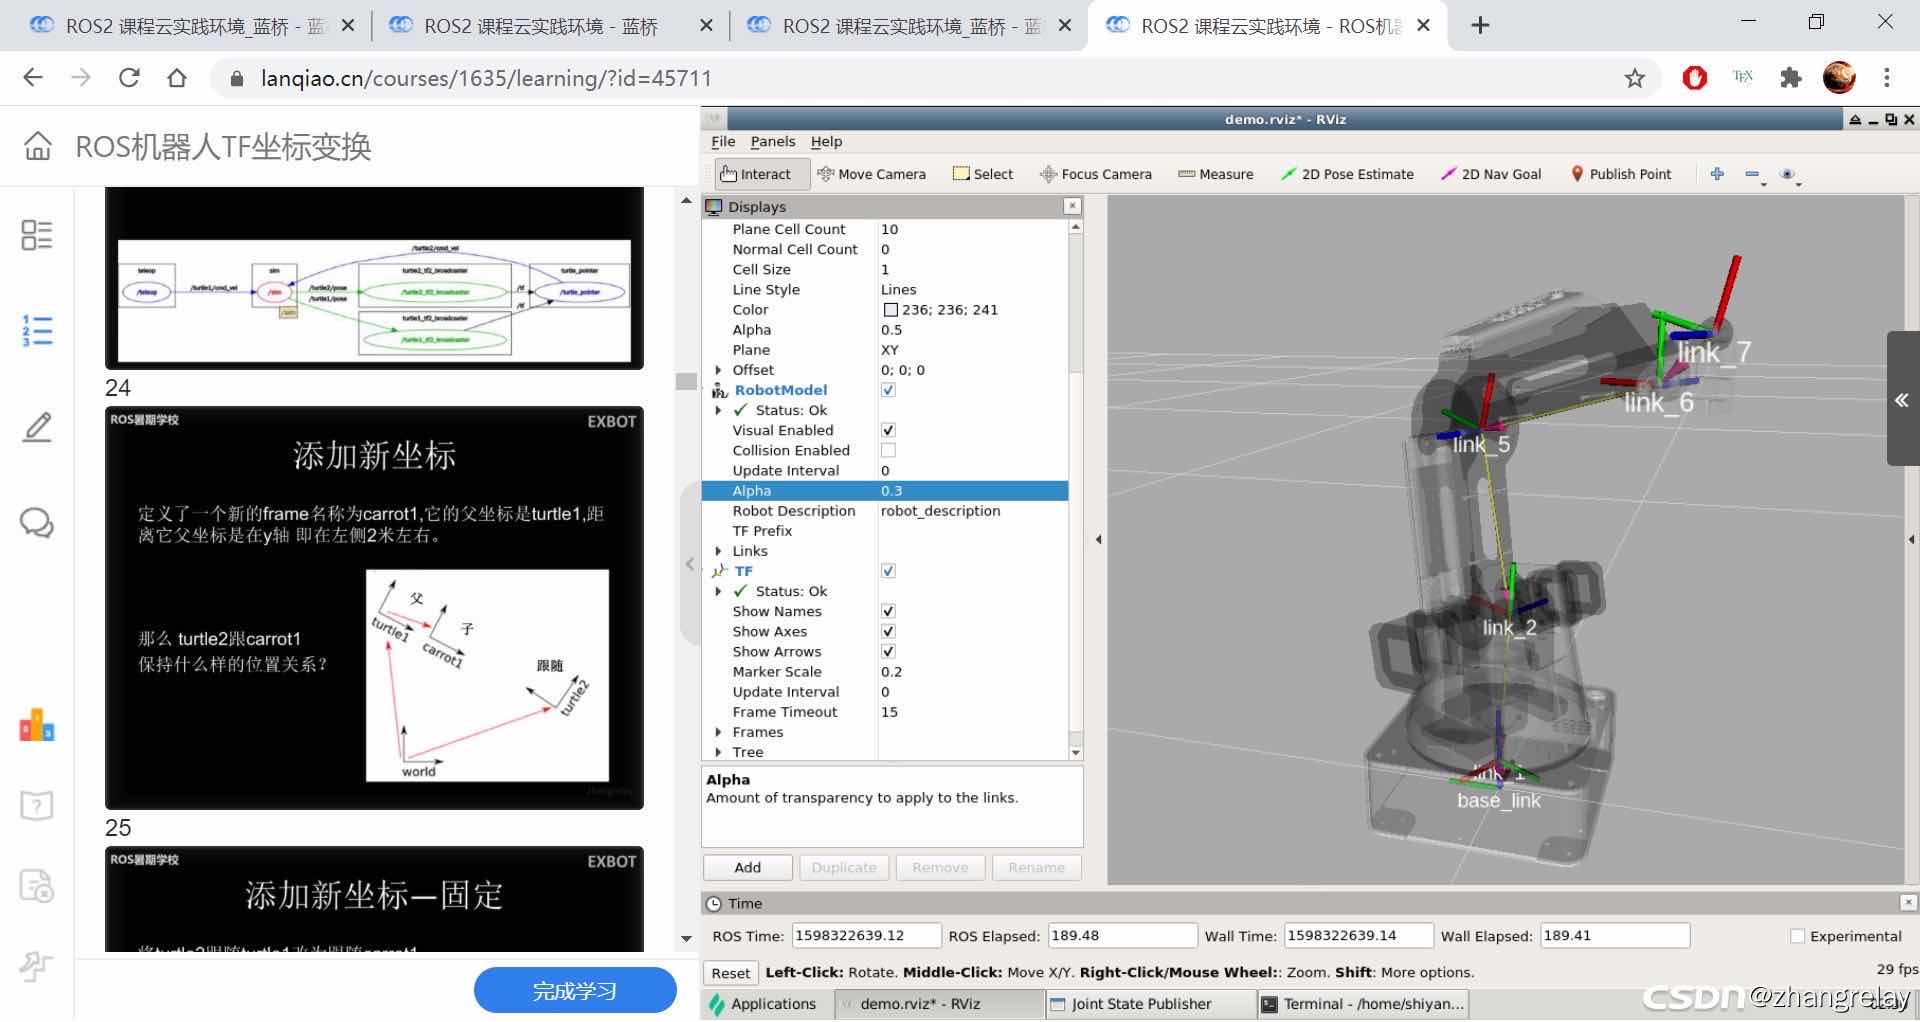The height and width of the screenshot is (1022, 1920).
Task: Toggle the RobotModel display checkbox
Action: (888, 390)
